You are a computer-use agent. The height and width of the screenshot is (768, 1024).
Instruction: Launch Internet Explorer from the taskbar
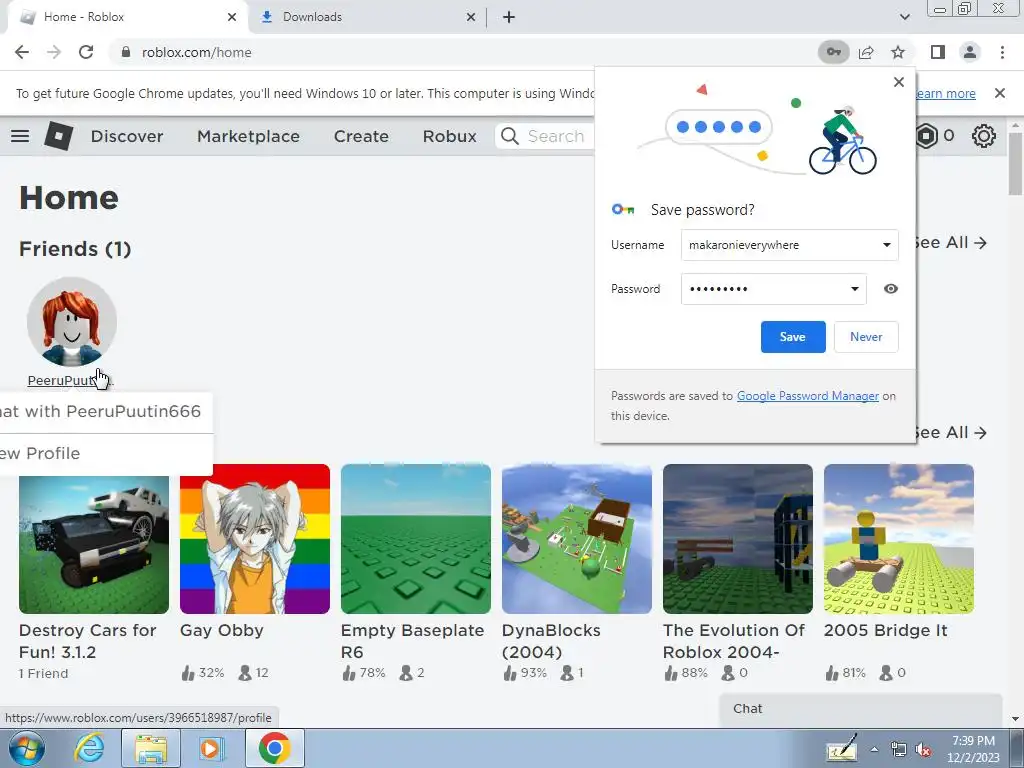tap(89, 748)
